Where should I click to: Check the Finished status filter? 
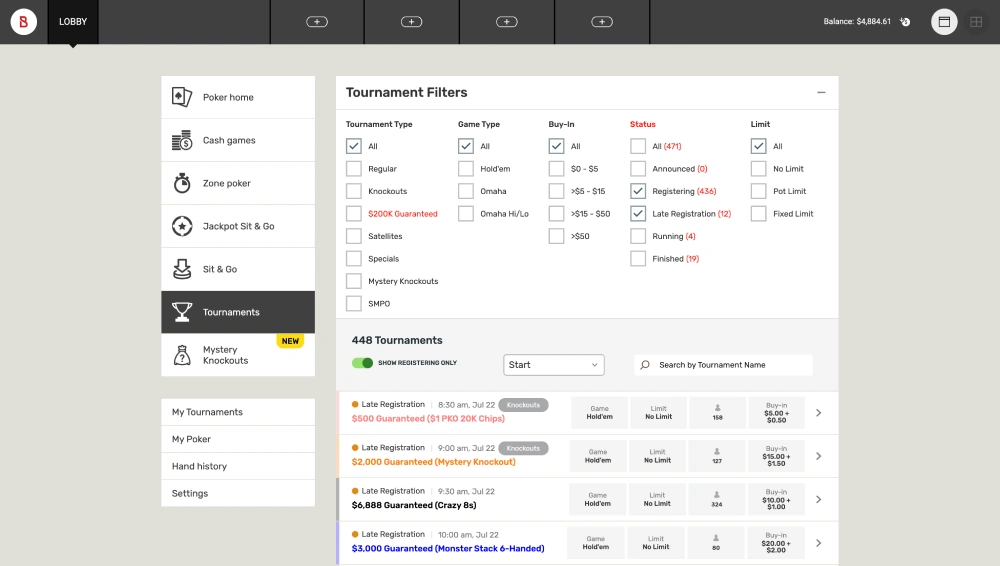point(638,258)
